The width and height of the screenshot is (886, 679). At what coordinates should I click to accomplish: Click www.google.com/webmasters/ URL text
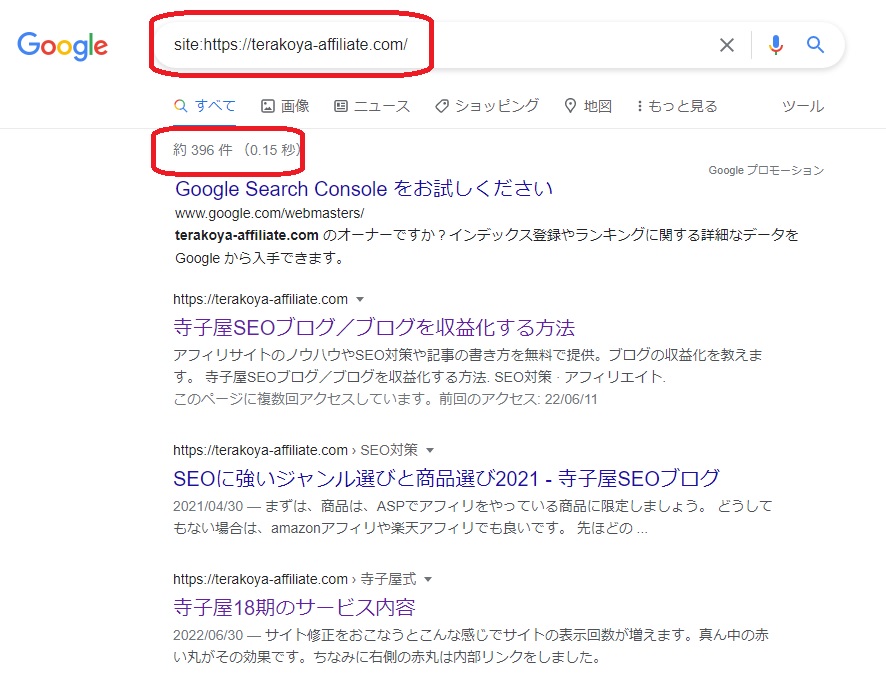[270, 214]
